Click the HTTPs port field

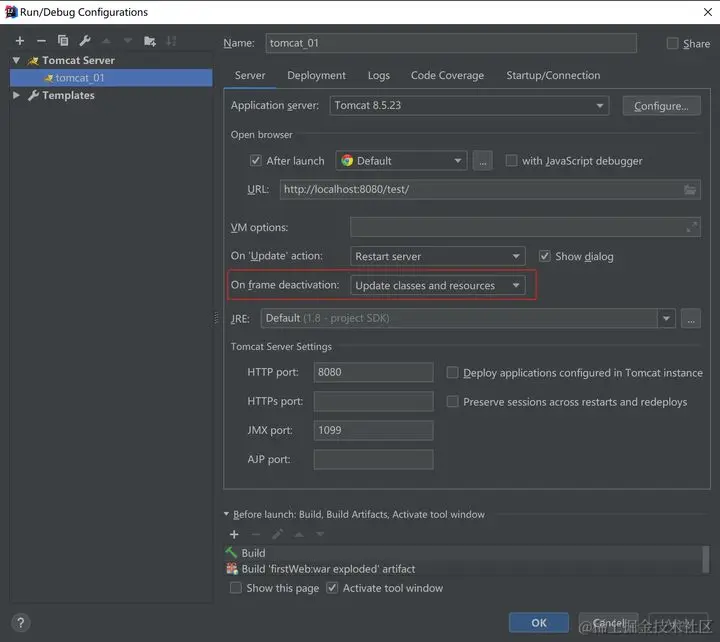pyautogui.click(x=373, y=401)
